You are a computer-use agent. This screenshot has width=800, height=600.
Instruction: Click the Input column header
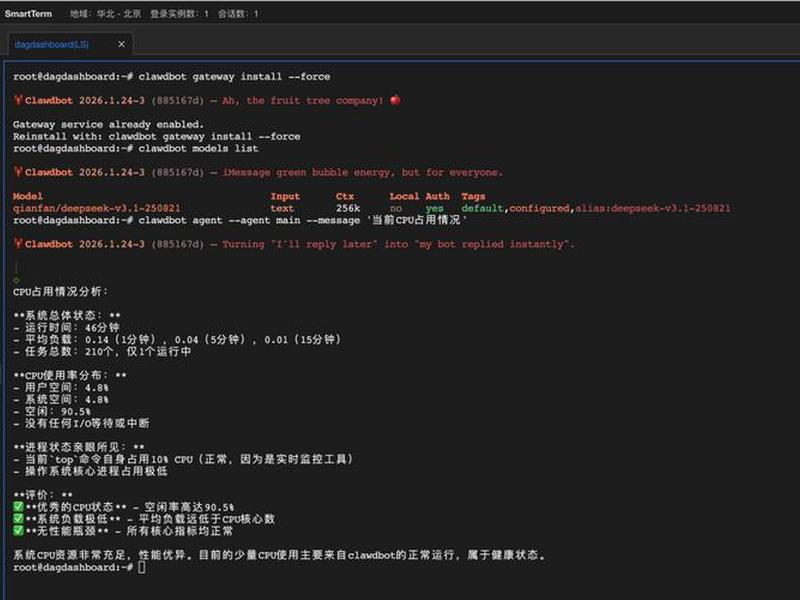click(x=285, y=196)
